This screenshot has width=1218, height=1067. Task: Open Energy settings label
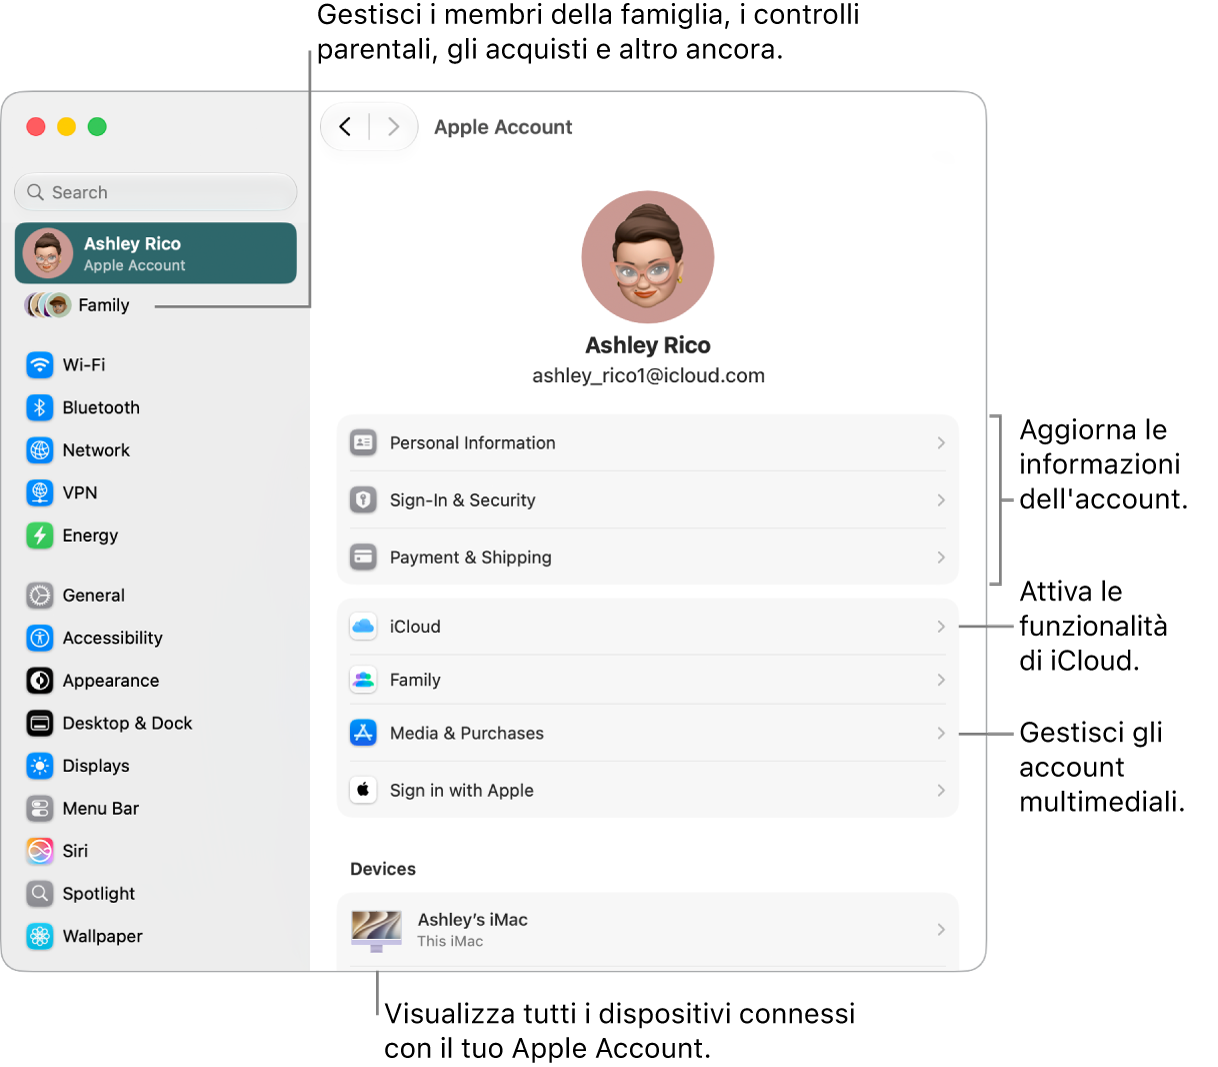[90, 536]
